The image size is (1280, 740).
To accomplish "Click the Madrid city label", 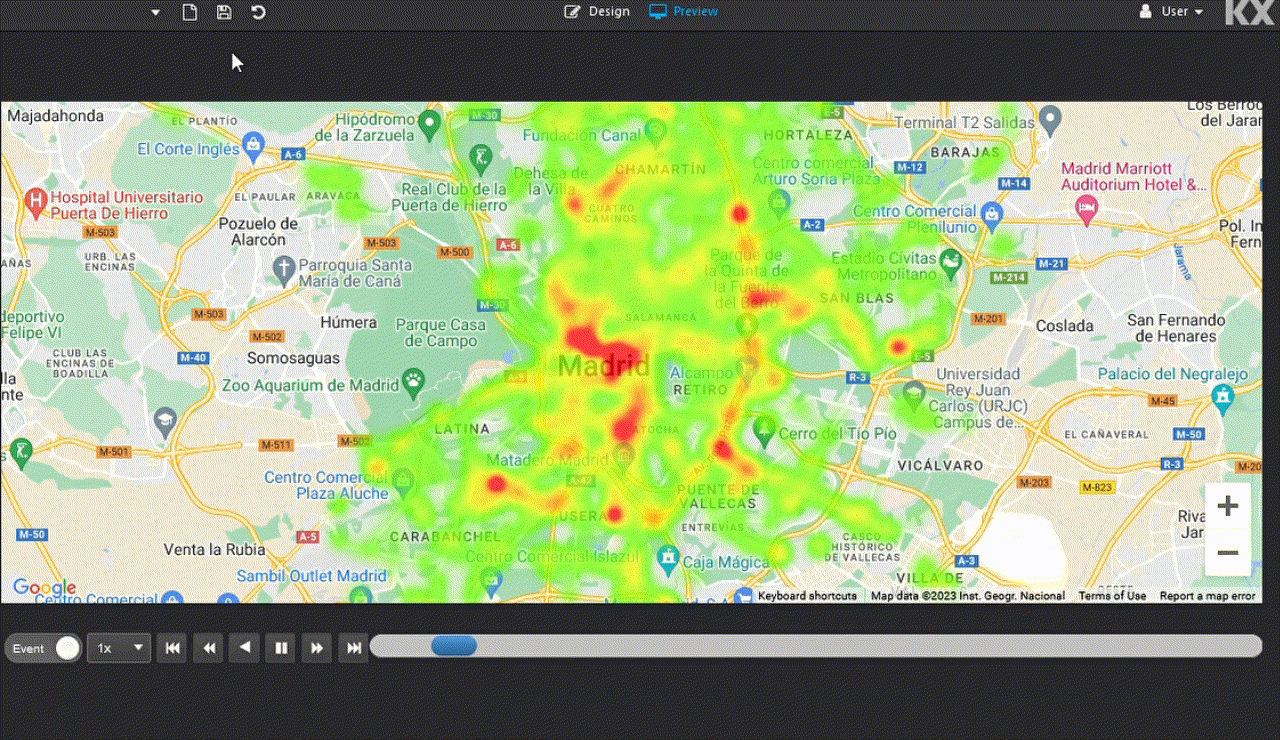I will click(603, 366).
